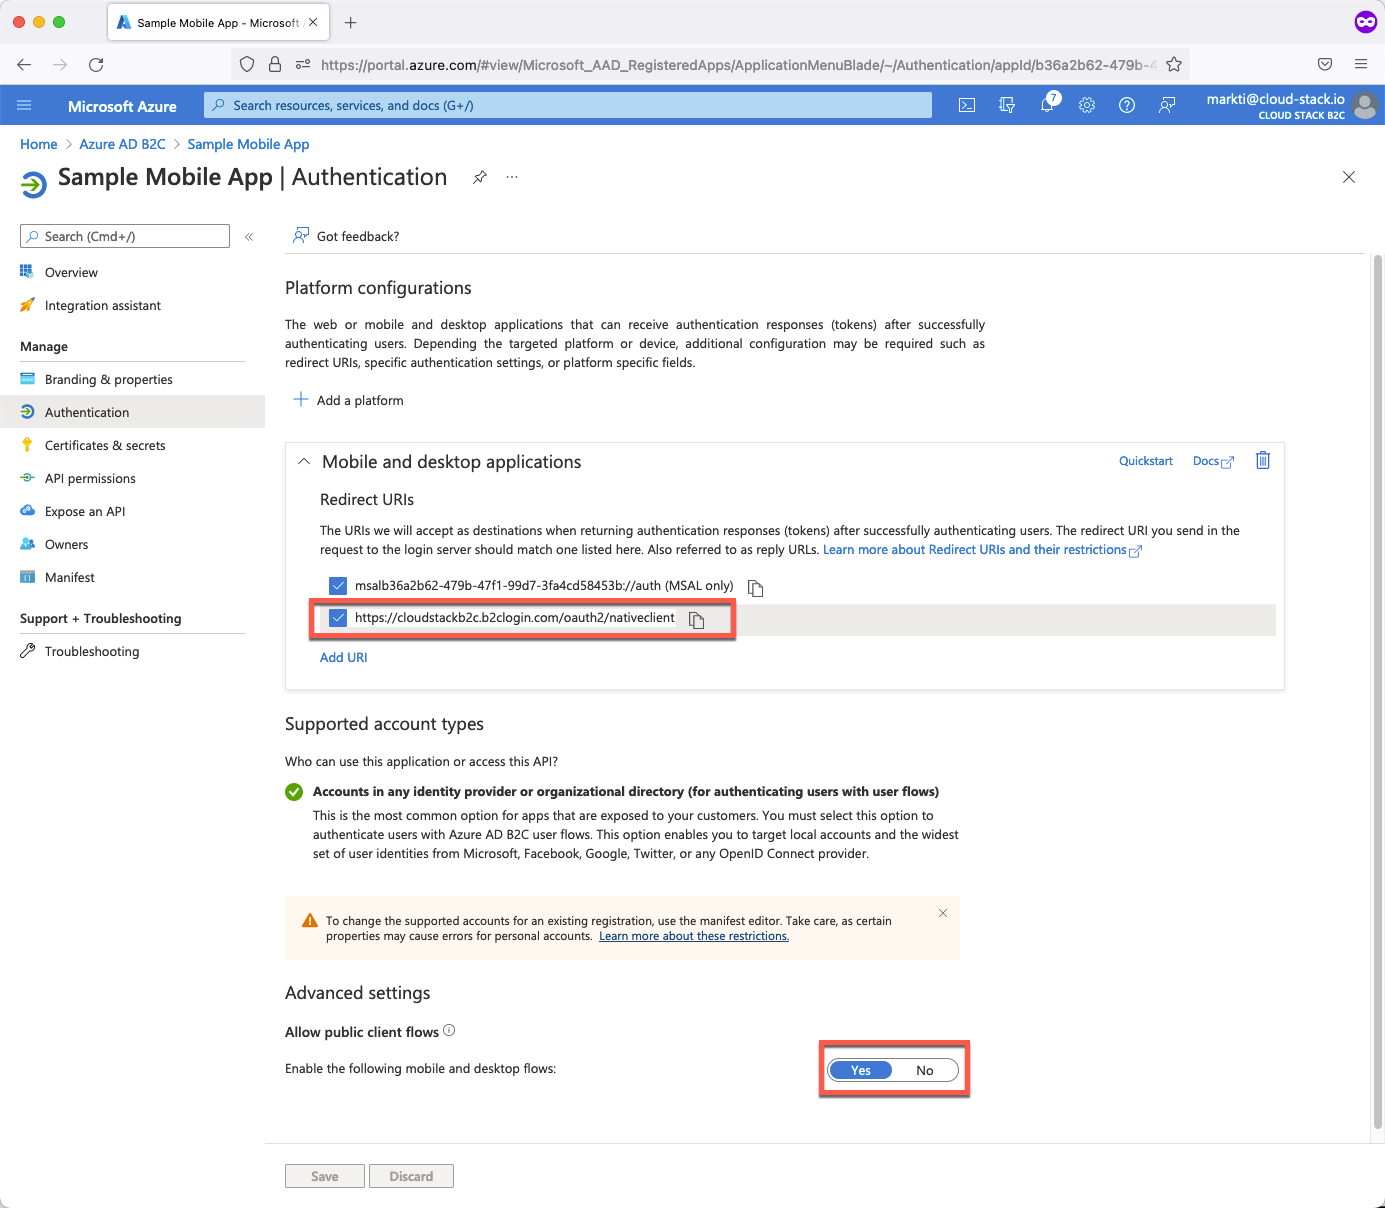Close the Authentication blade
This screenshot has height=1208, width=1385.
pos(1349,177)
